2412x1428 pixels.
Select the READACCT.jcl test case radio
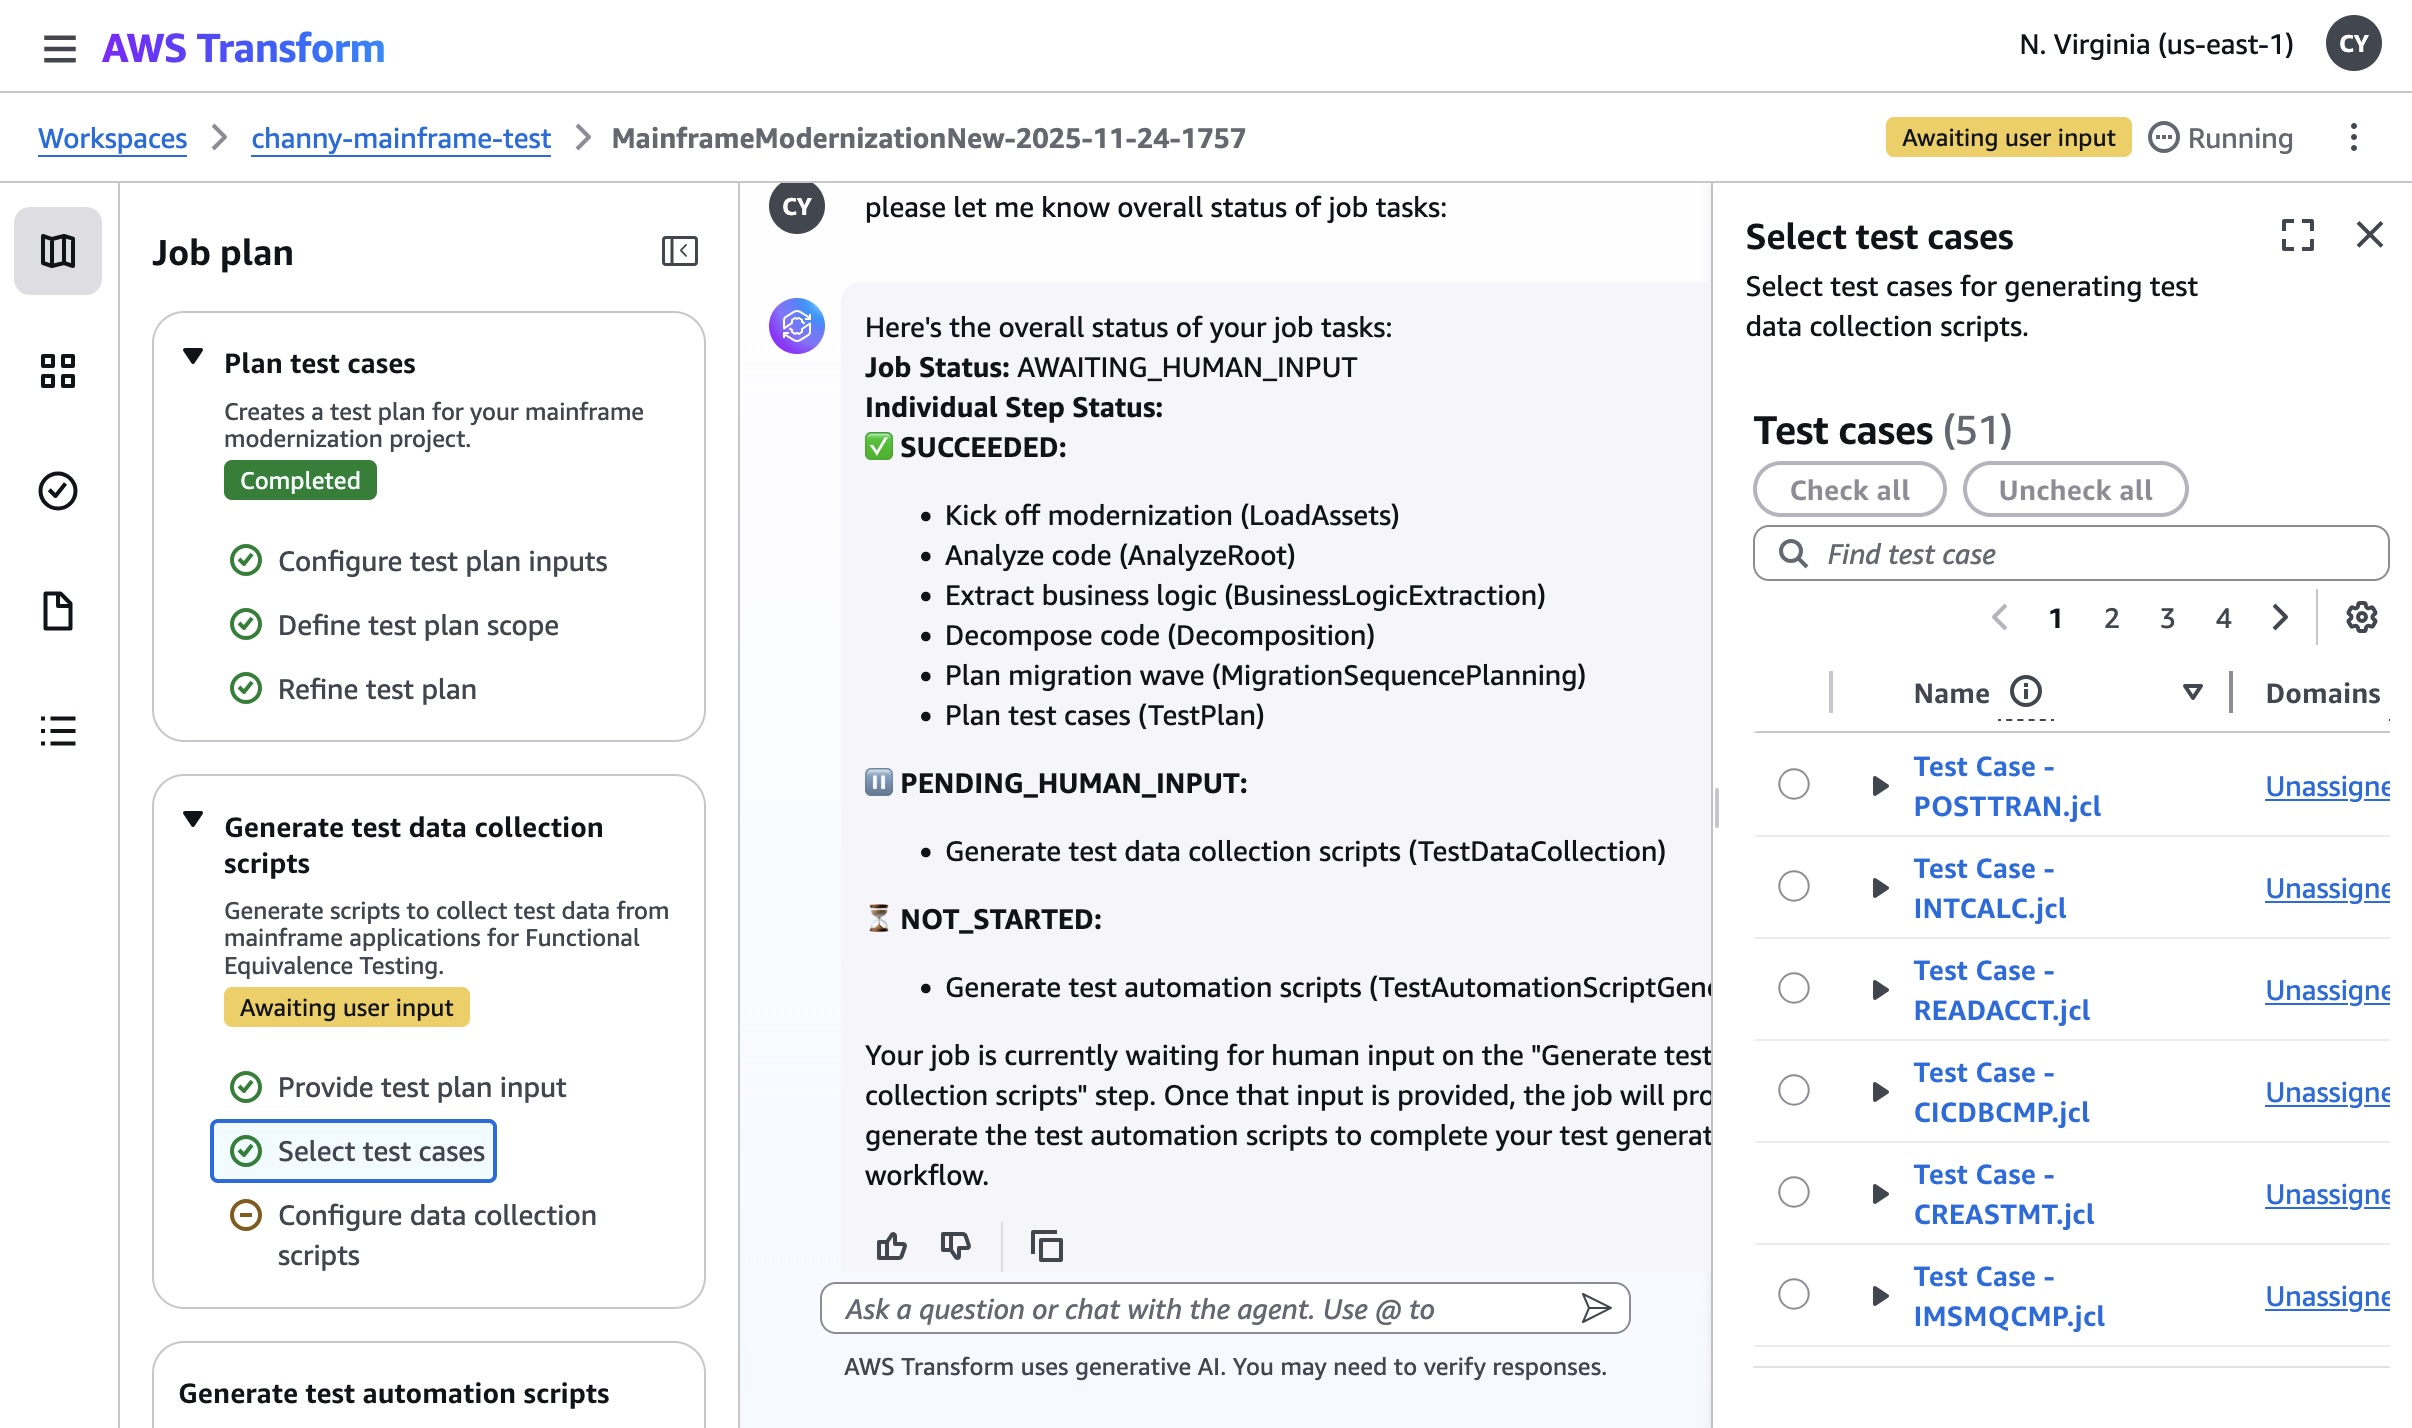point(1794,989)
